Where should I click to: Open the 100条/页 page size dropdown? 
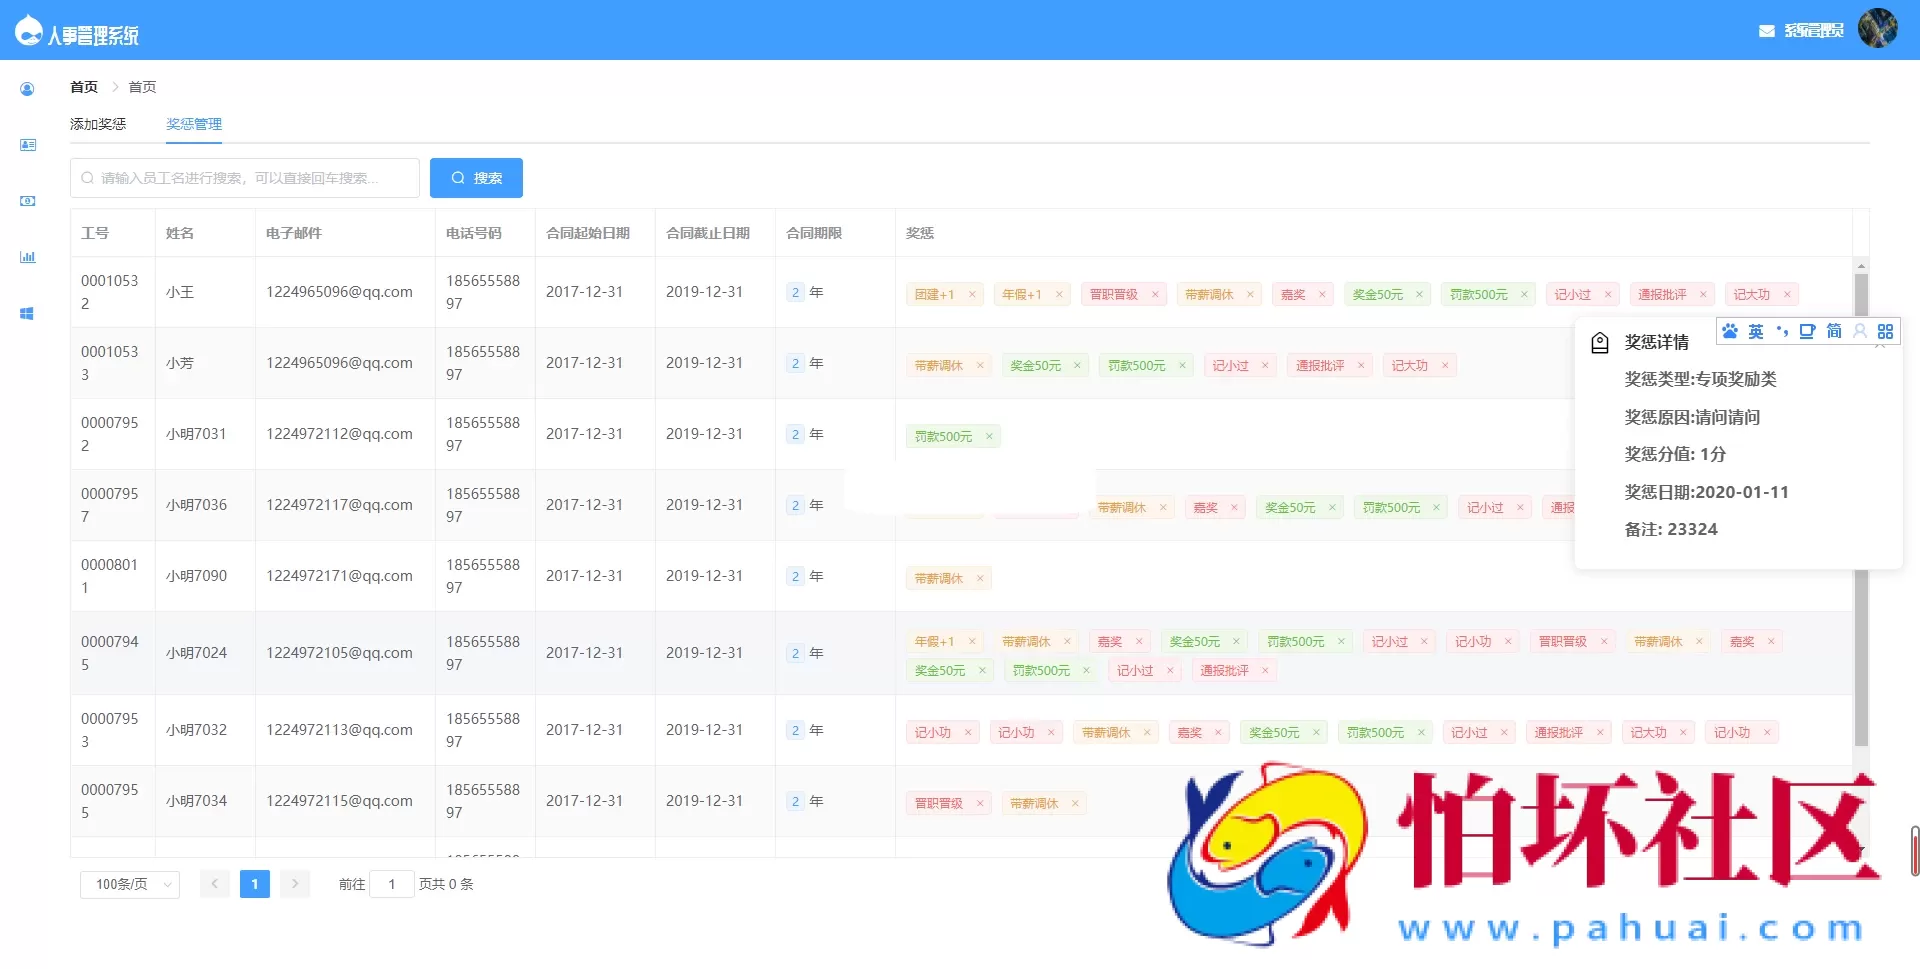(129, 884)
